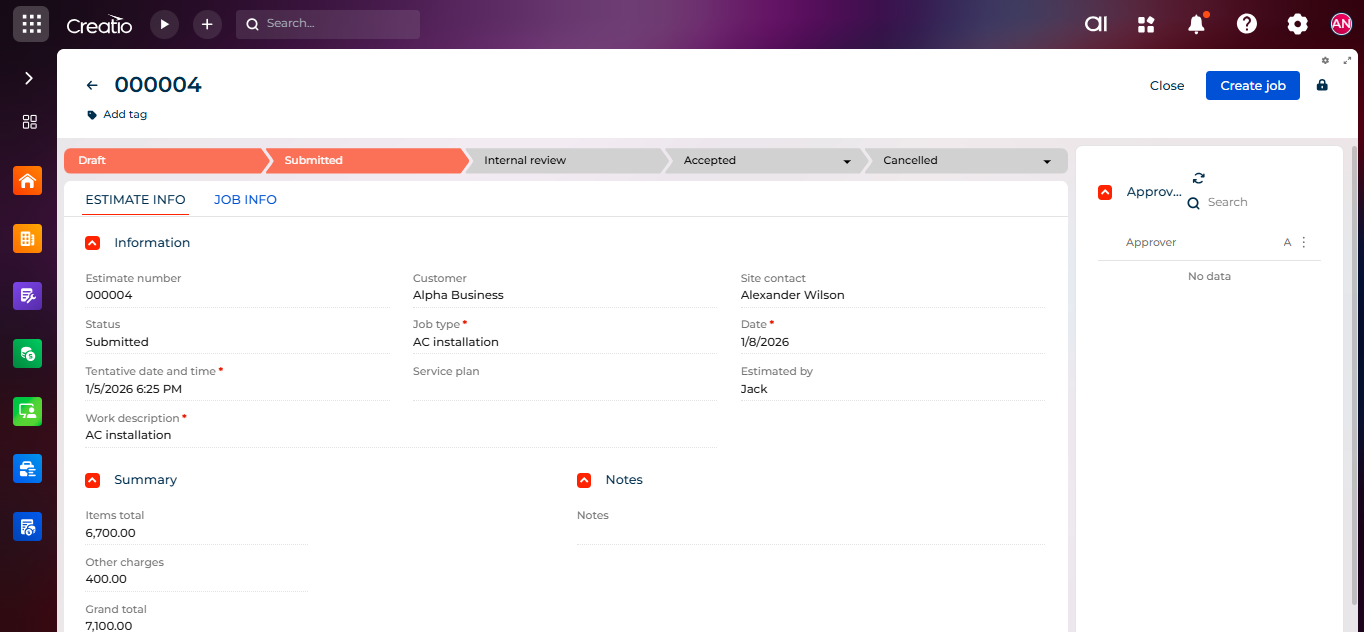Screen dimensions: 1364x632
Task: Click the Close button
Action: (x=1166, y=85)
